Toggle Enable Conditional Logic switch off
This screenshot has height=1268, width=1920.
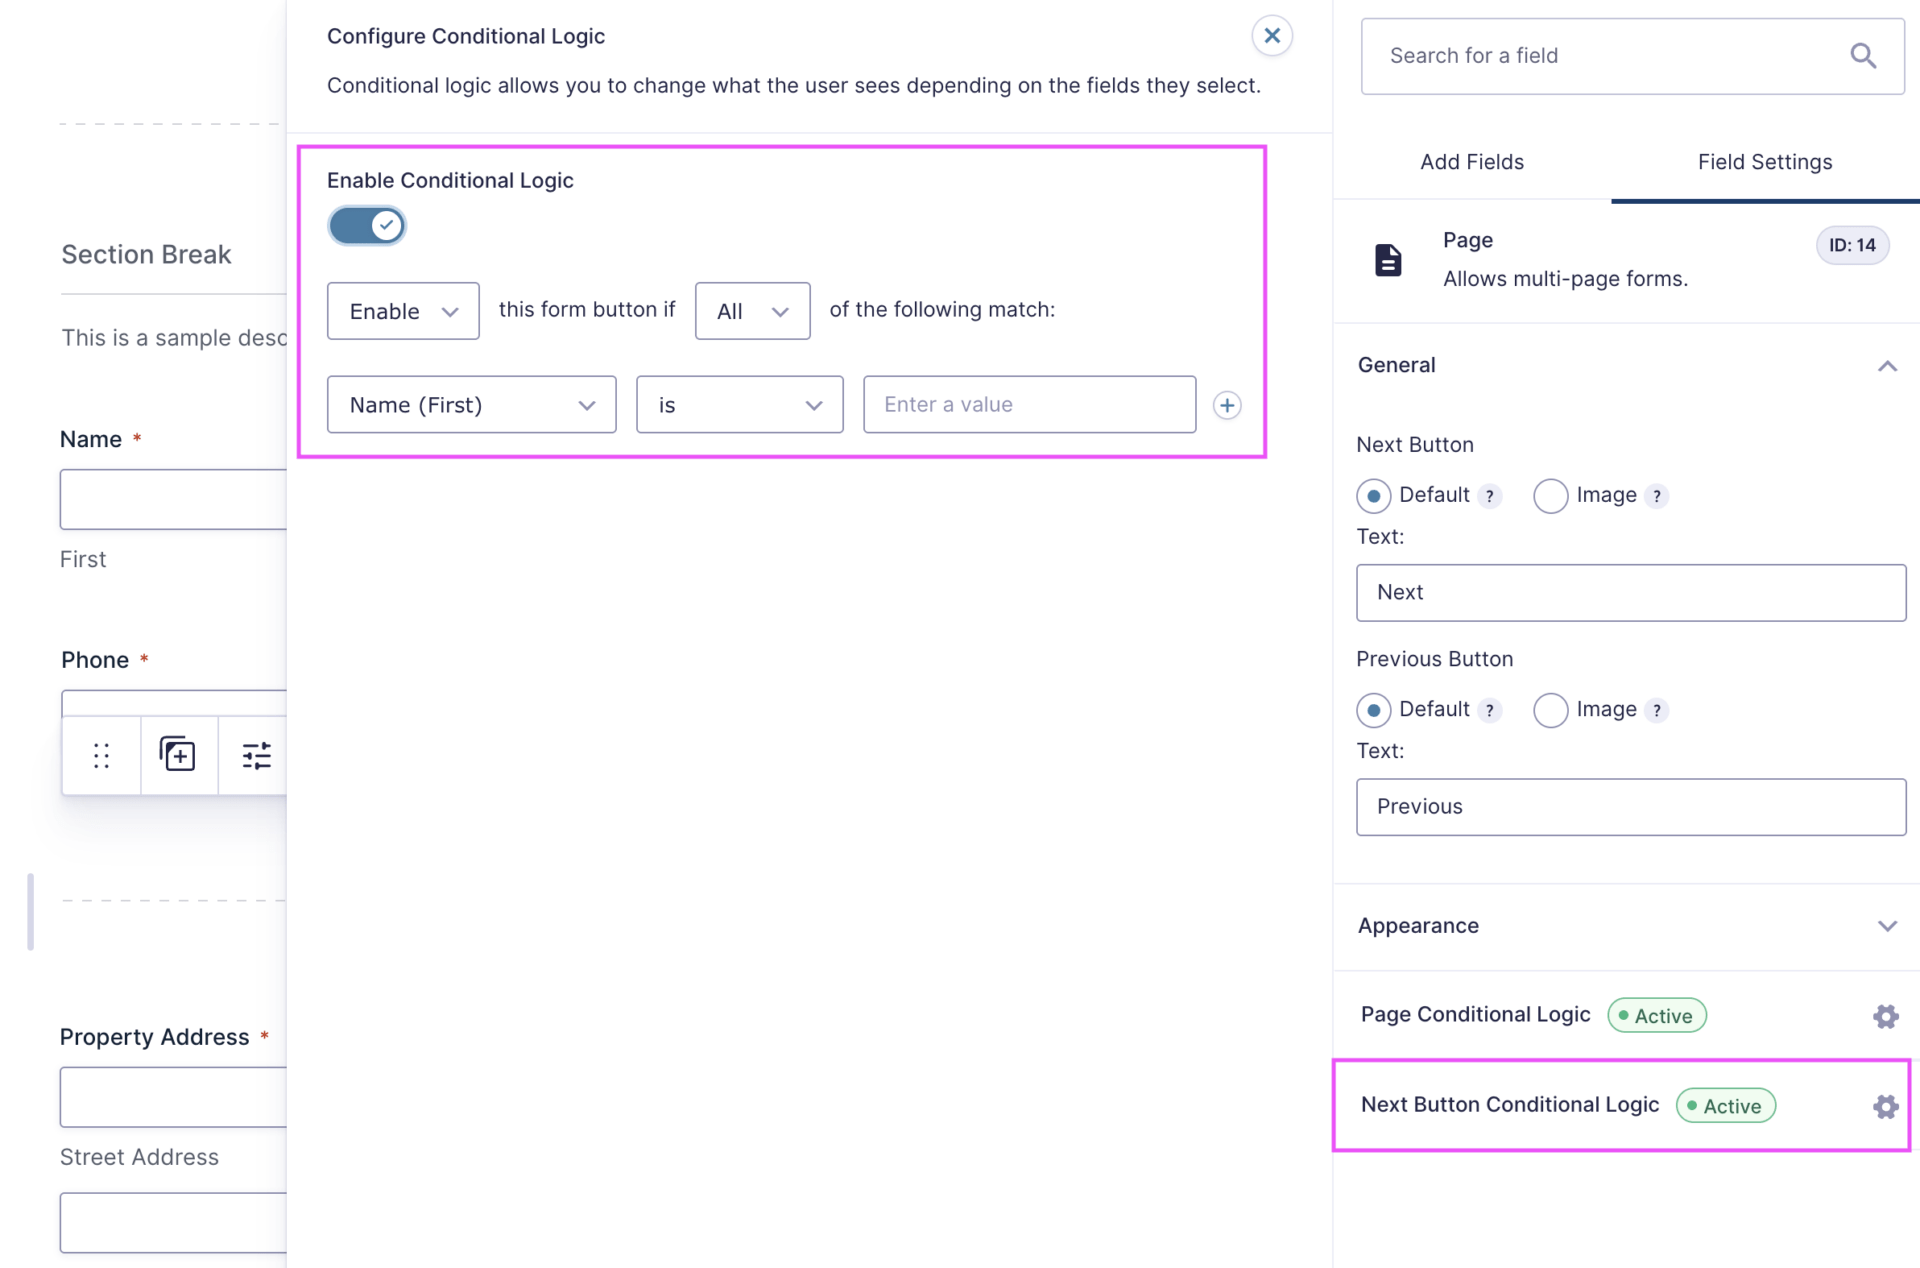click(x=367, y=226)
